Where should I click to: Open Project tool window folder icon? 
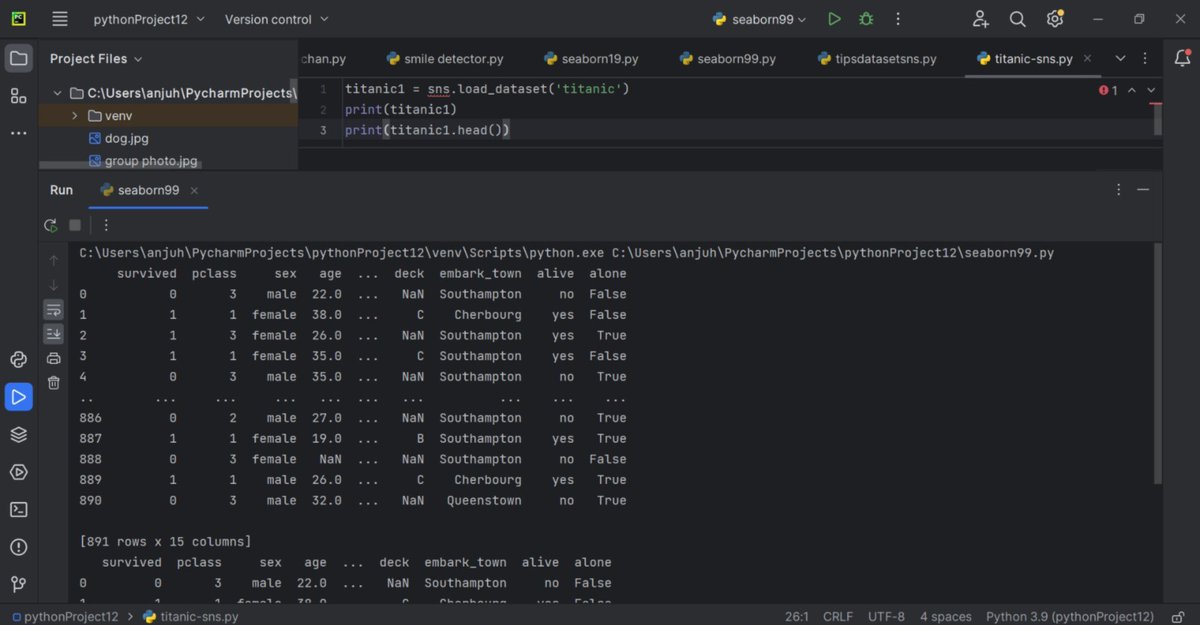pyautogui.click(x=18, y=58)
